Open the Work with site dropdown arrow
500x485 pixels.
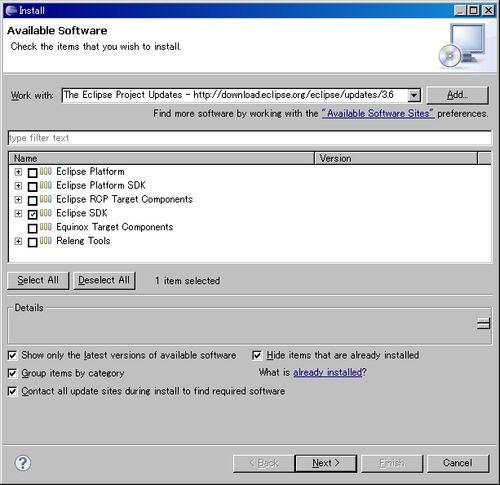click(414, 95)
